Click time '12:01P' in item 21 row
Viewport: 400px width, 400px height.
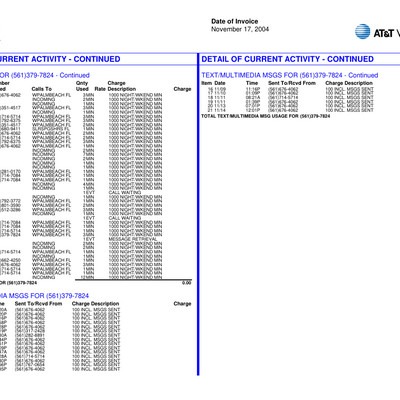pyautogui.click(x=252, y=110)
